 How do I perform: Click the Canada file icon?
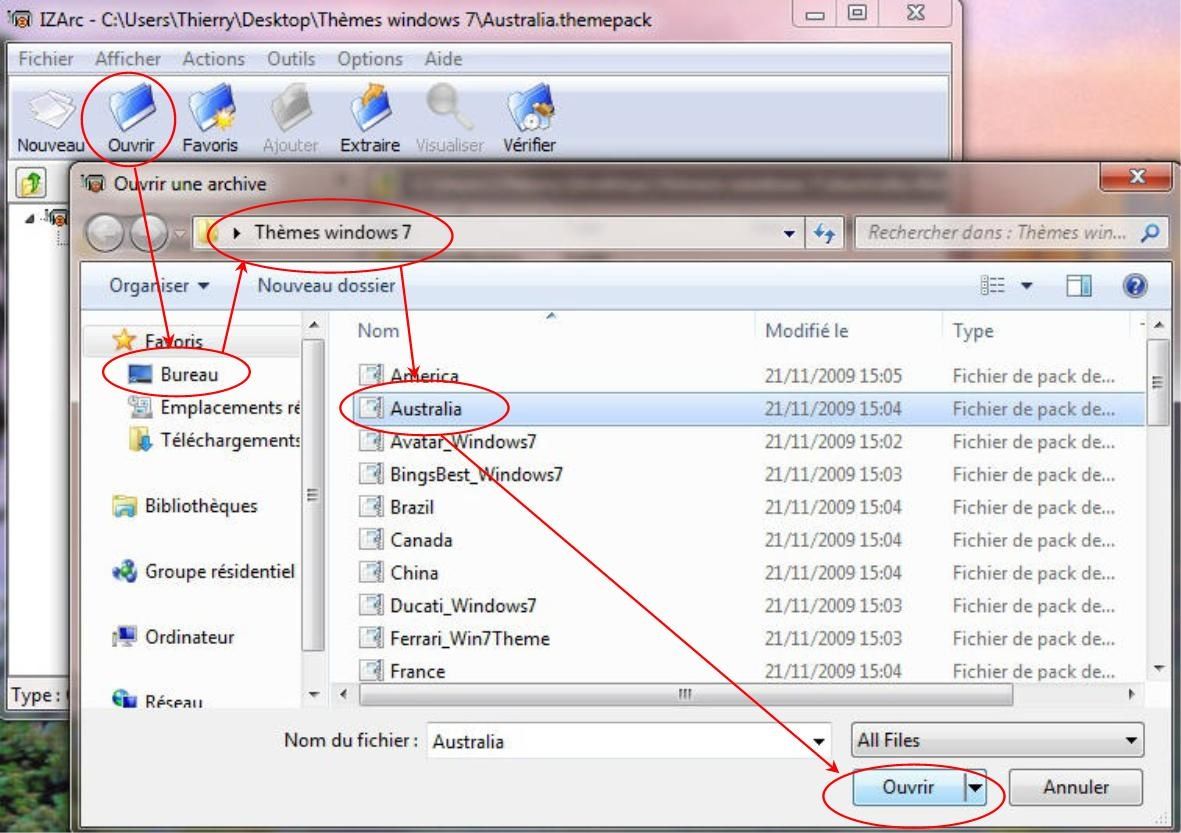pos(371,539)
